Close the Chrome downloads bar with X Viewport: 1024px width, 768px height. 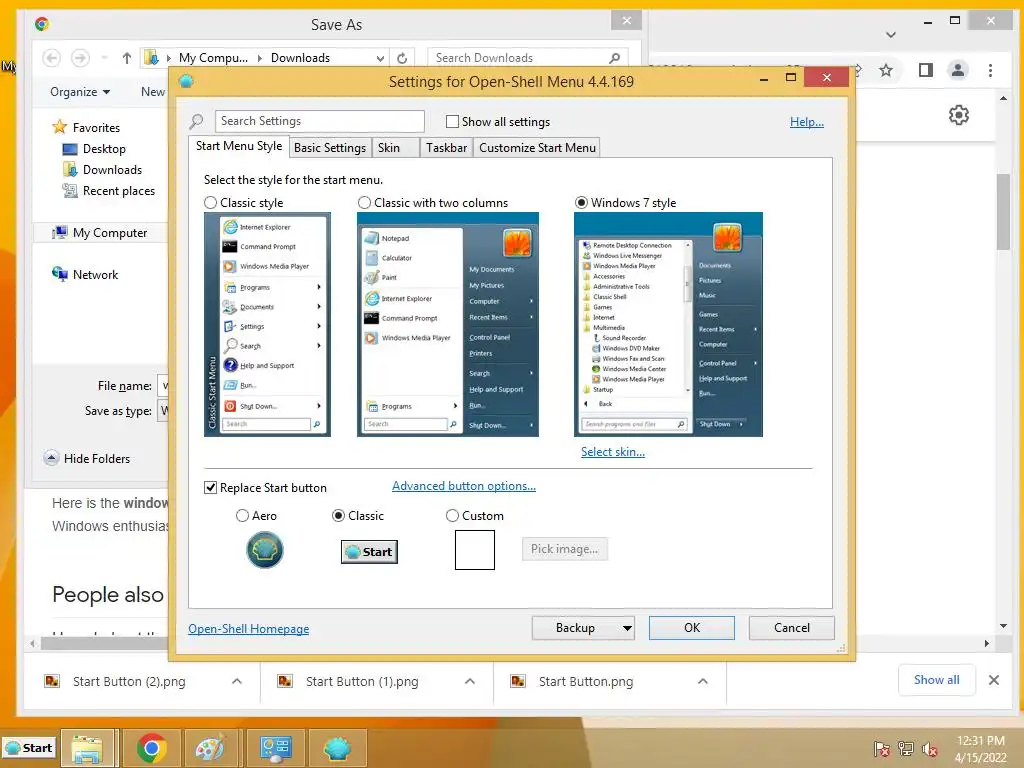point(994,680)
